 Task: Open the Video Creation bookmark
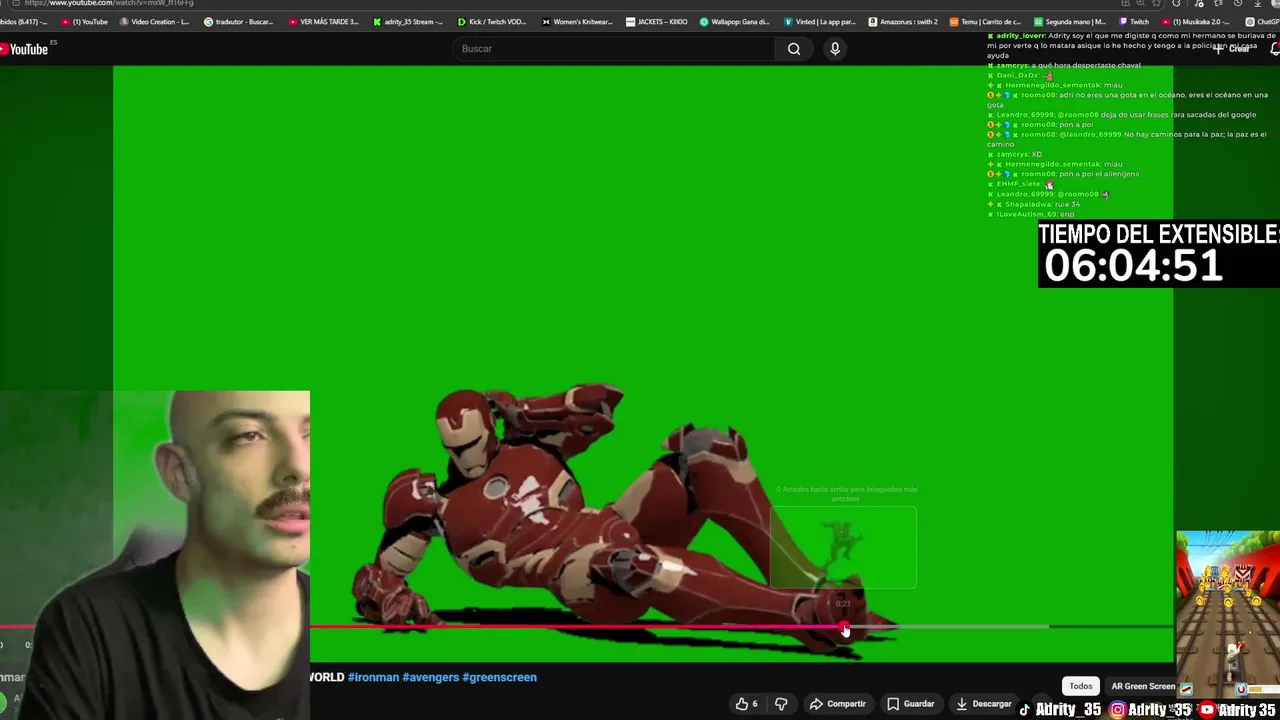click(x=154, y=21)
